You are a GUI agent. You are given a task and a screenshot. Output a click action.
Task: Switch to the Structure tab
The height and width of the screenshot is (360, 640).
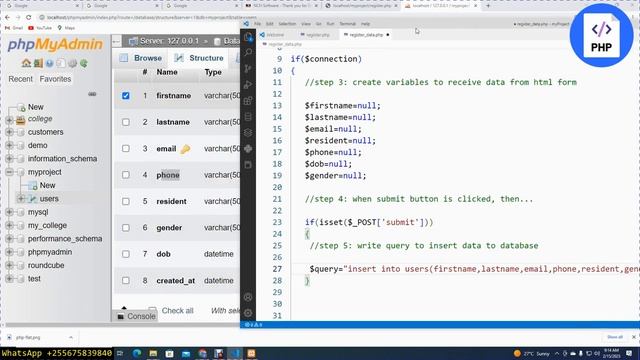pos(199,58)
